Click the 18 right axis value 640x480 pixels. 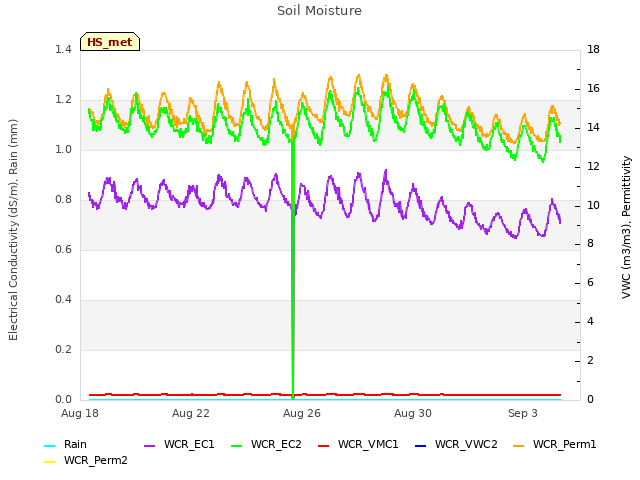tap(593, 50)
